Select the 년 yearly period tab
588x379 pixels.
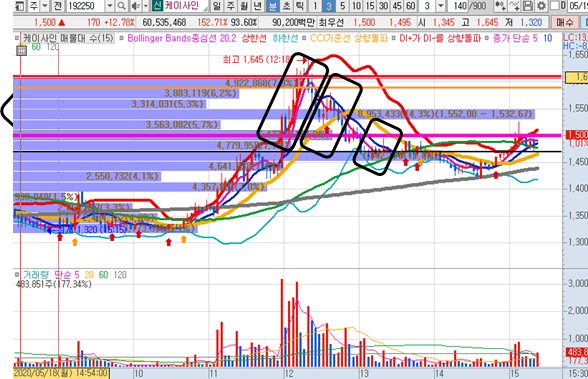click(x=258, y=6)
